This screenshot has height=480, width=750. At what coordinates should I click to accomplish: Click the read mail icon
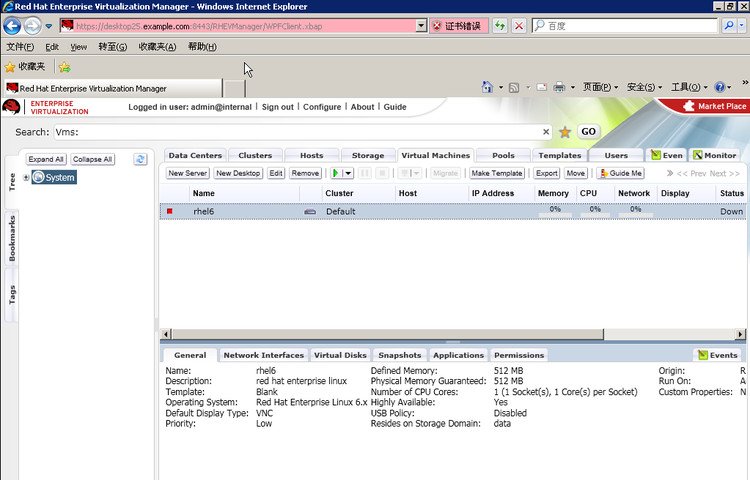click(x=541, y=87)
